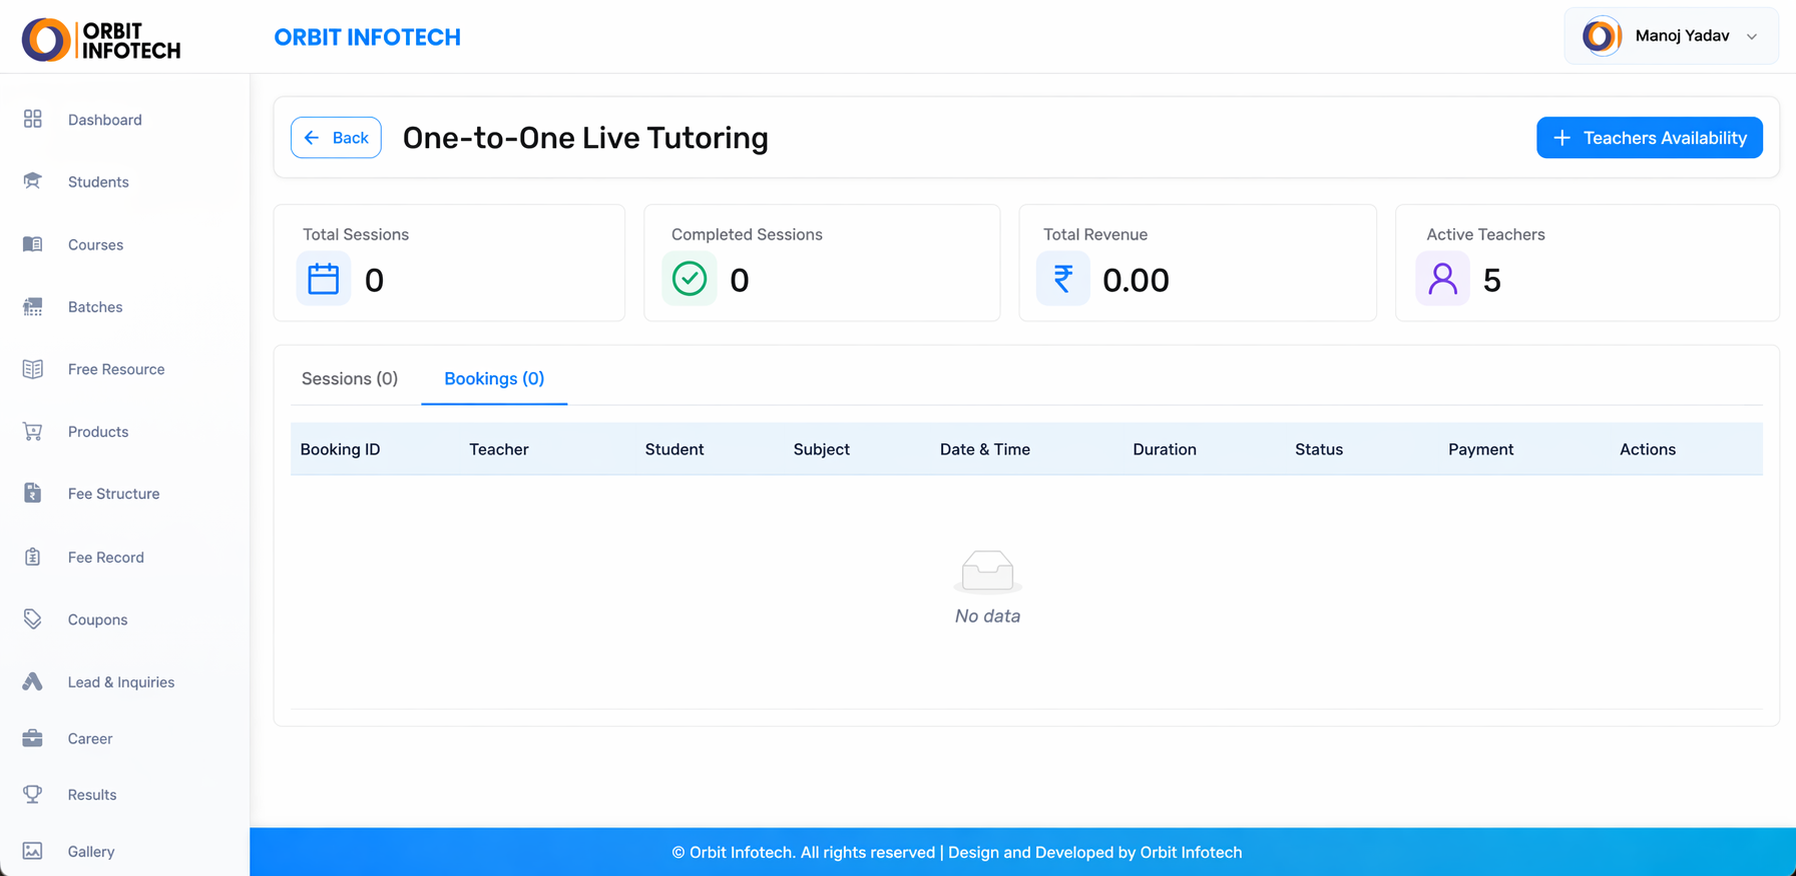Click the Orbit Infotech logo
Image resolution: width=1796 pixels, height=876 pixels.
[101, 40]
